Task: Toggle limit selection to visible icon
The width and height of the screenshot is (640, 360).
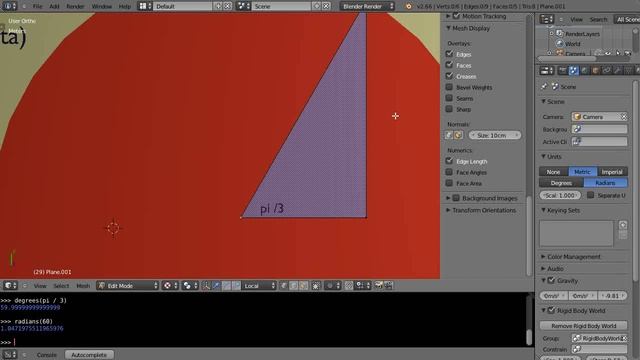Action: pos(316,286)
